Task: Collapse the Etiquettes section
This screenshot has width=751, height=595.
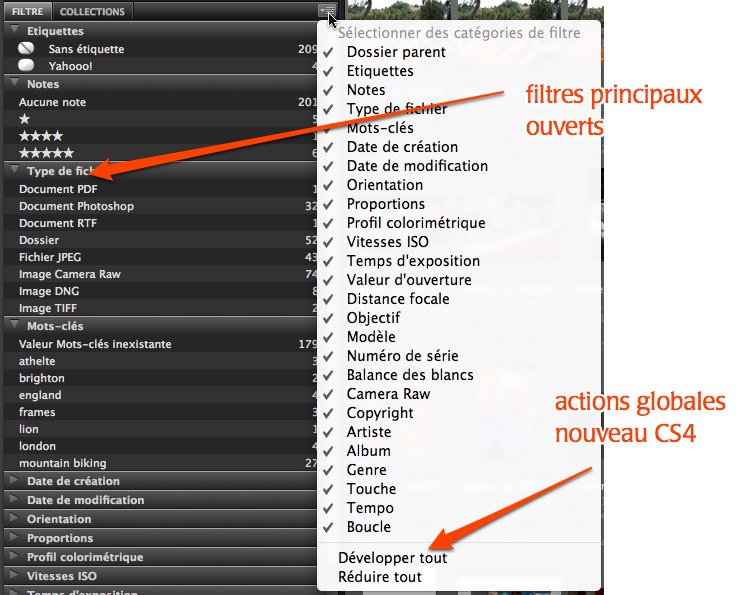Action: 14,31
